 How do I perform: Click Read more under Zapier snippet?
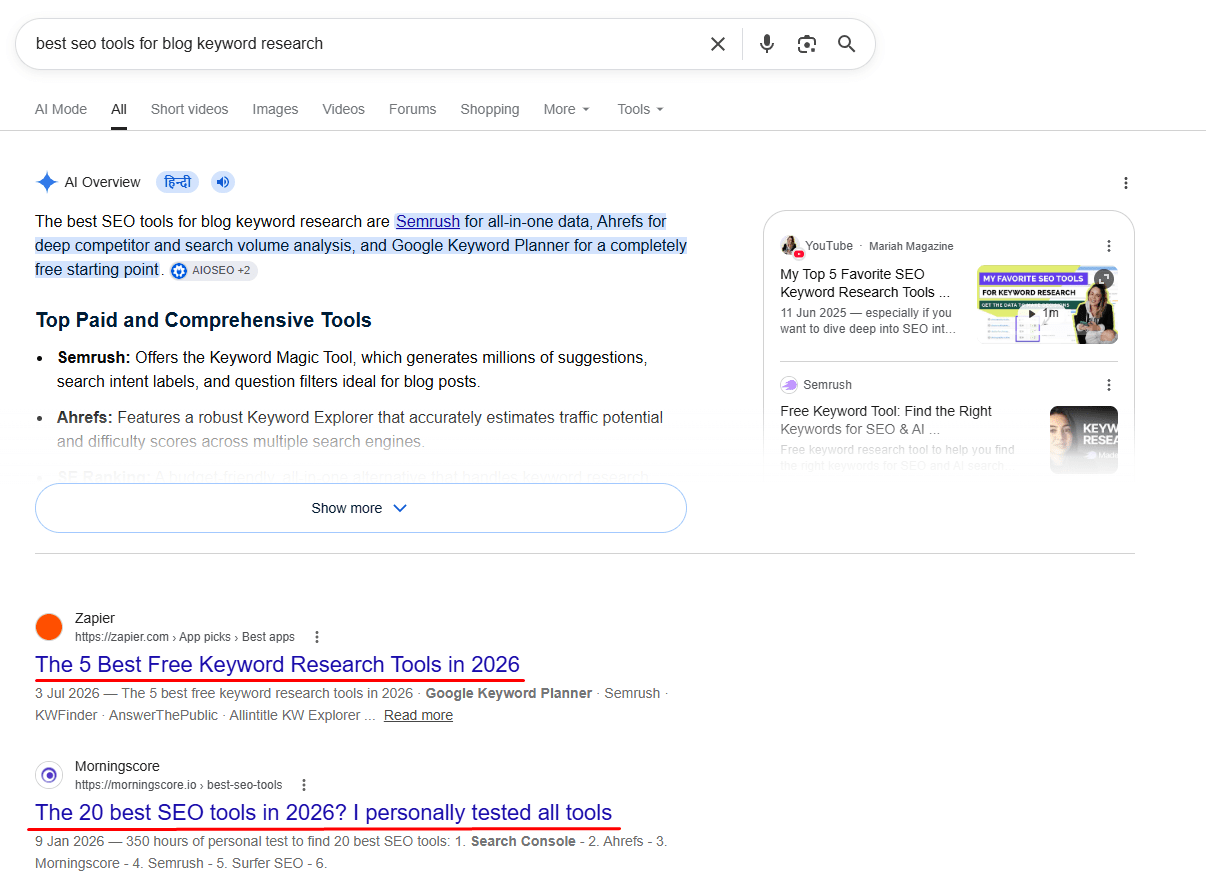pyautogui.click(x=418, y=715)
